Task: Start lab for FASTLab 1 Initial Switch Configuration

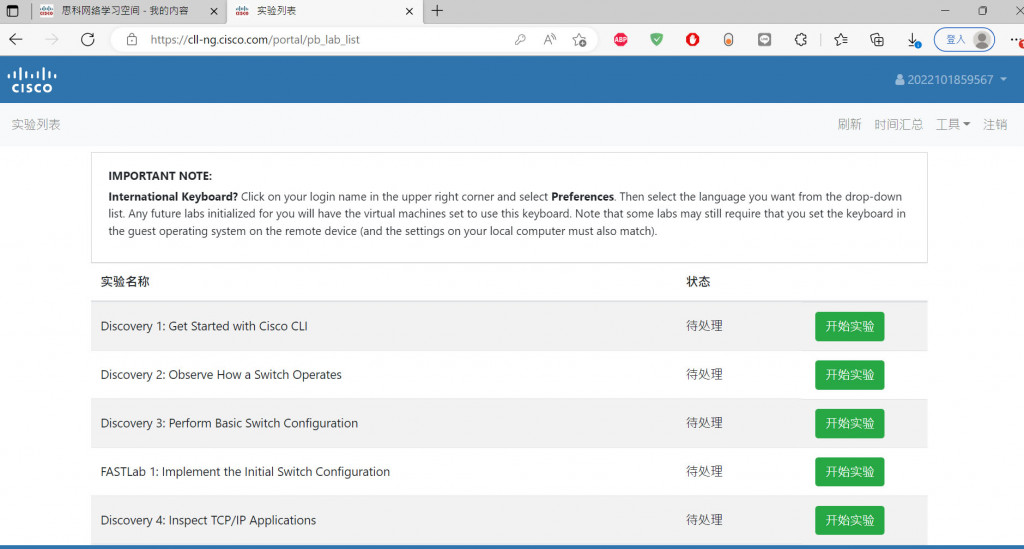Action: (x=850, y=472)
